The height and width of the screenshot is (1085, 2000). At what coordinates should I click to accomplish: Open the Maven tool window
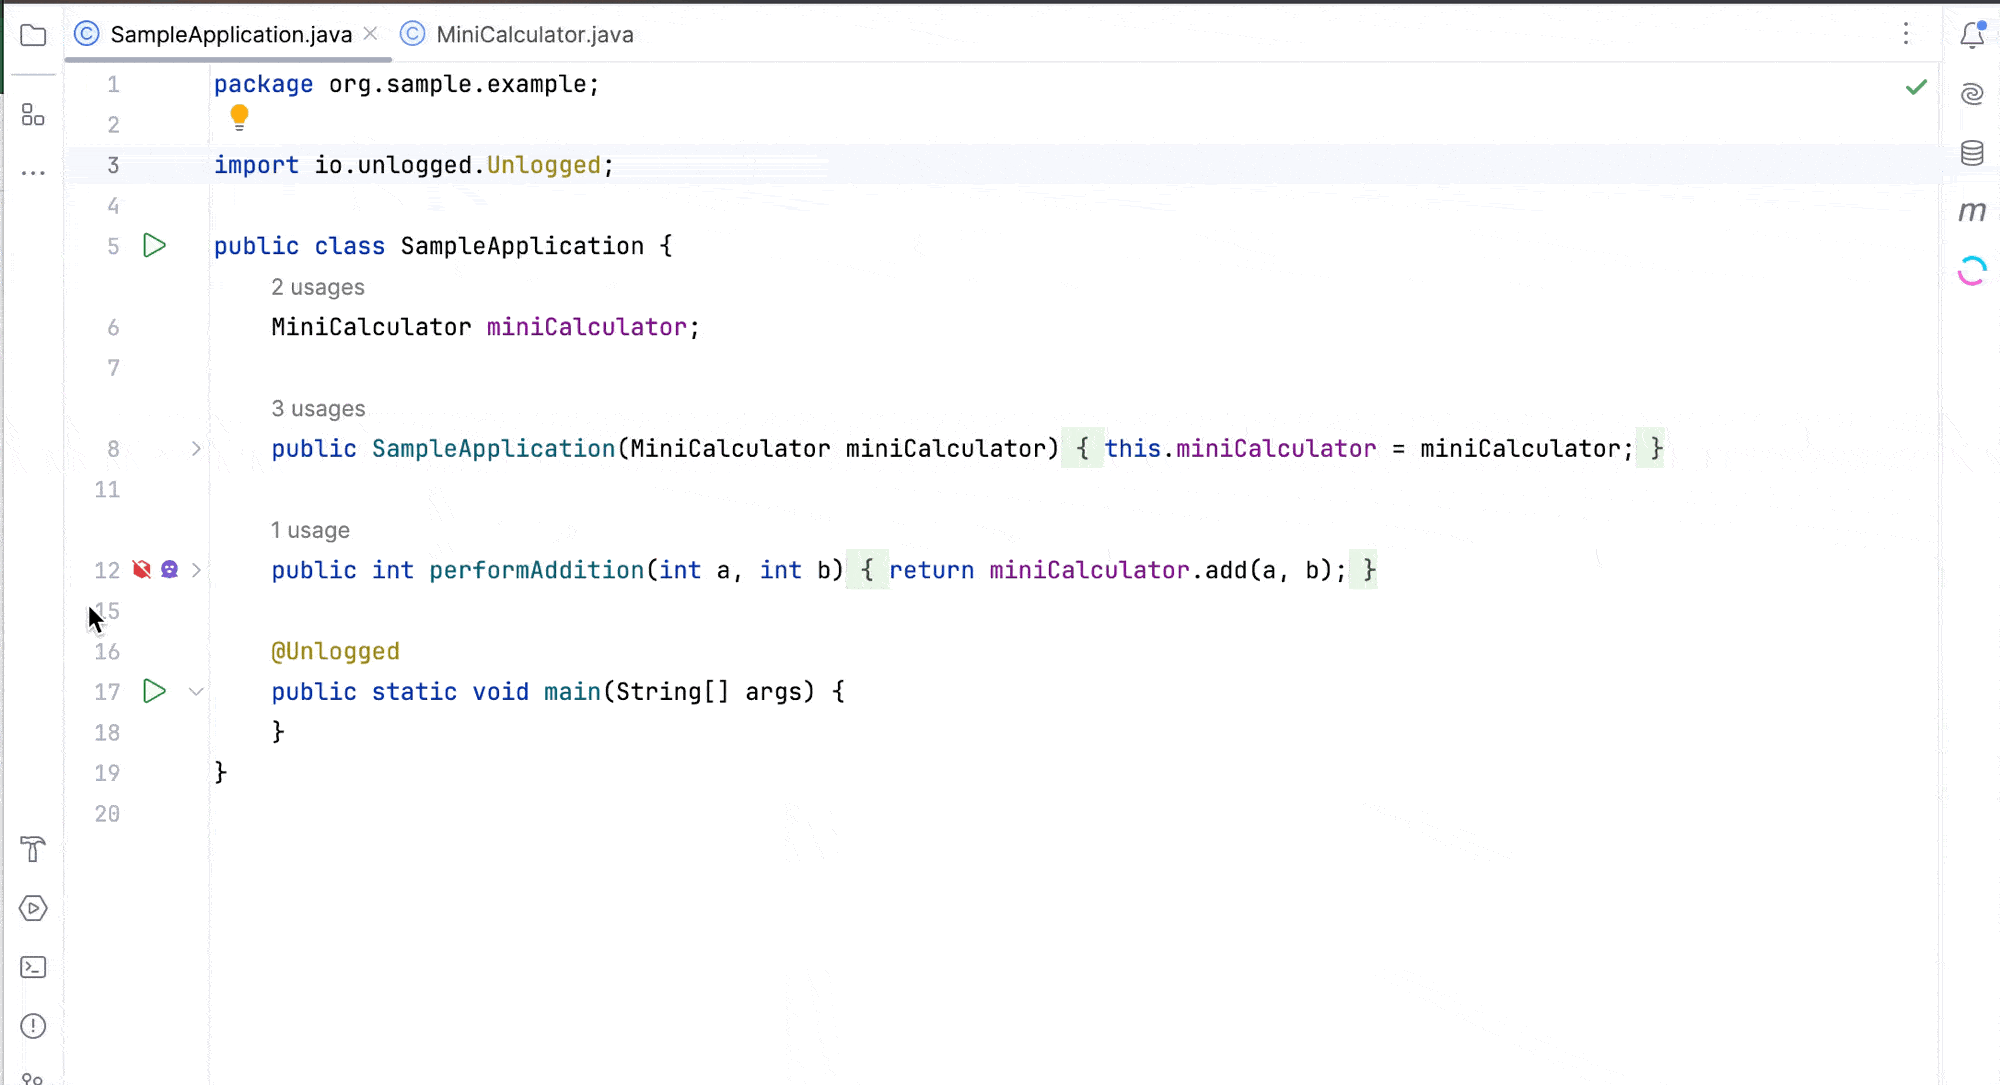coord(1971,211)
